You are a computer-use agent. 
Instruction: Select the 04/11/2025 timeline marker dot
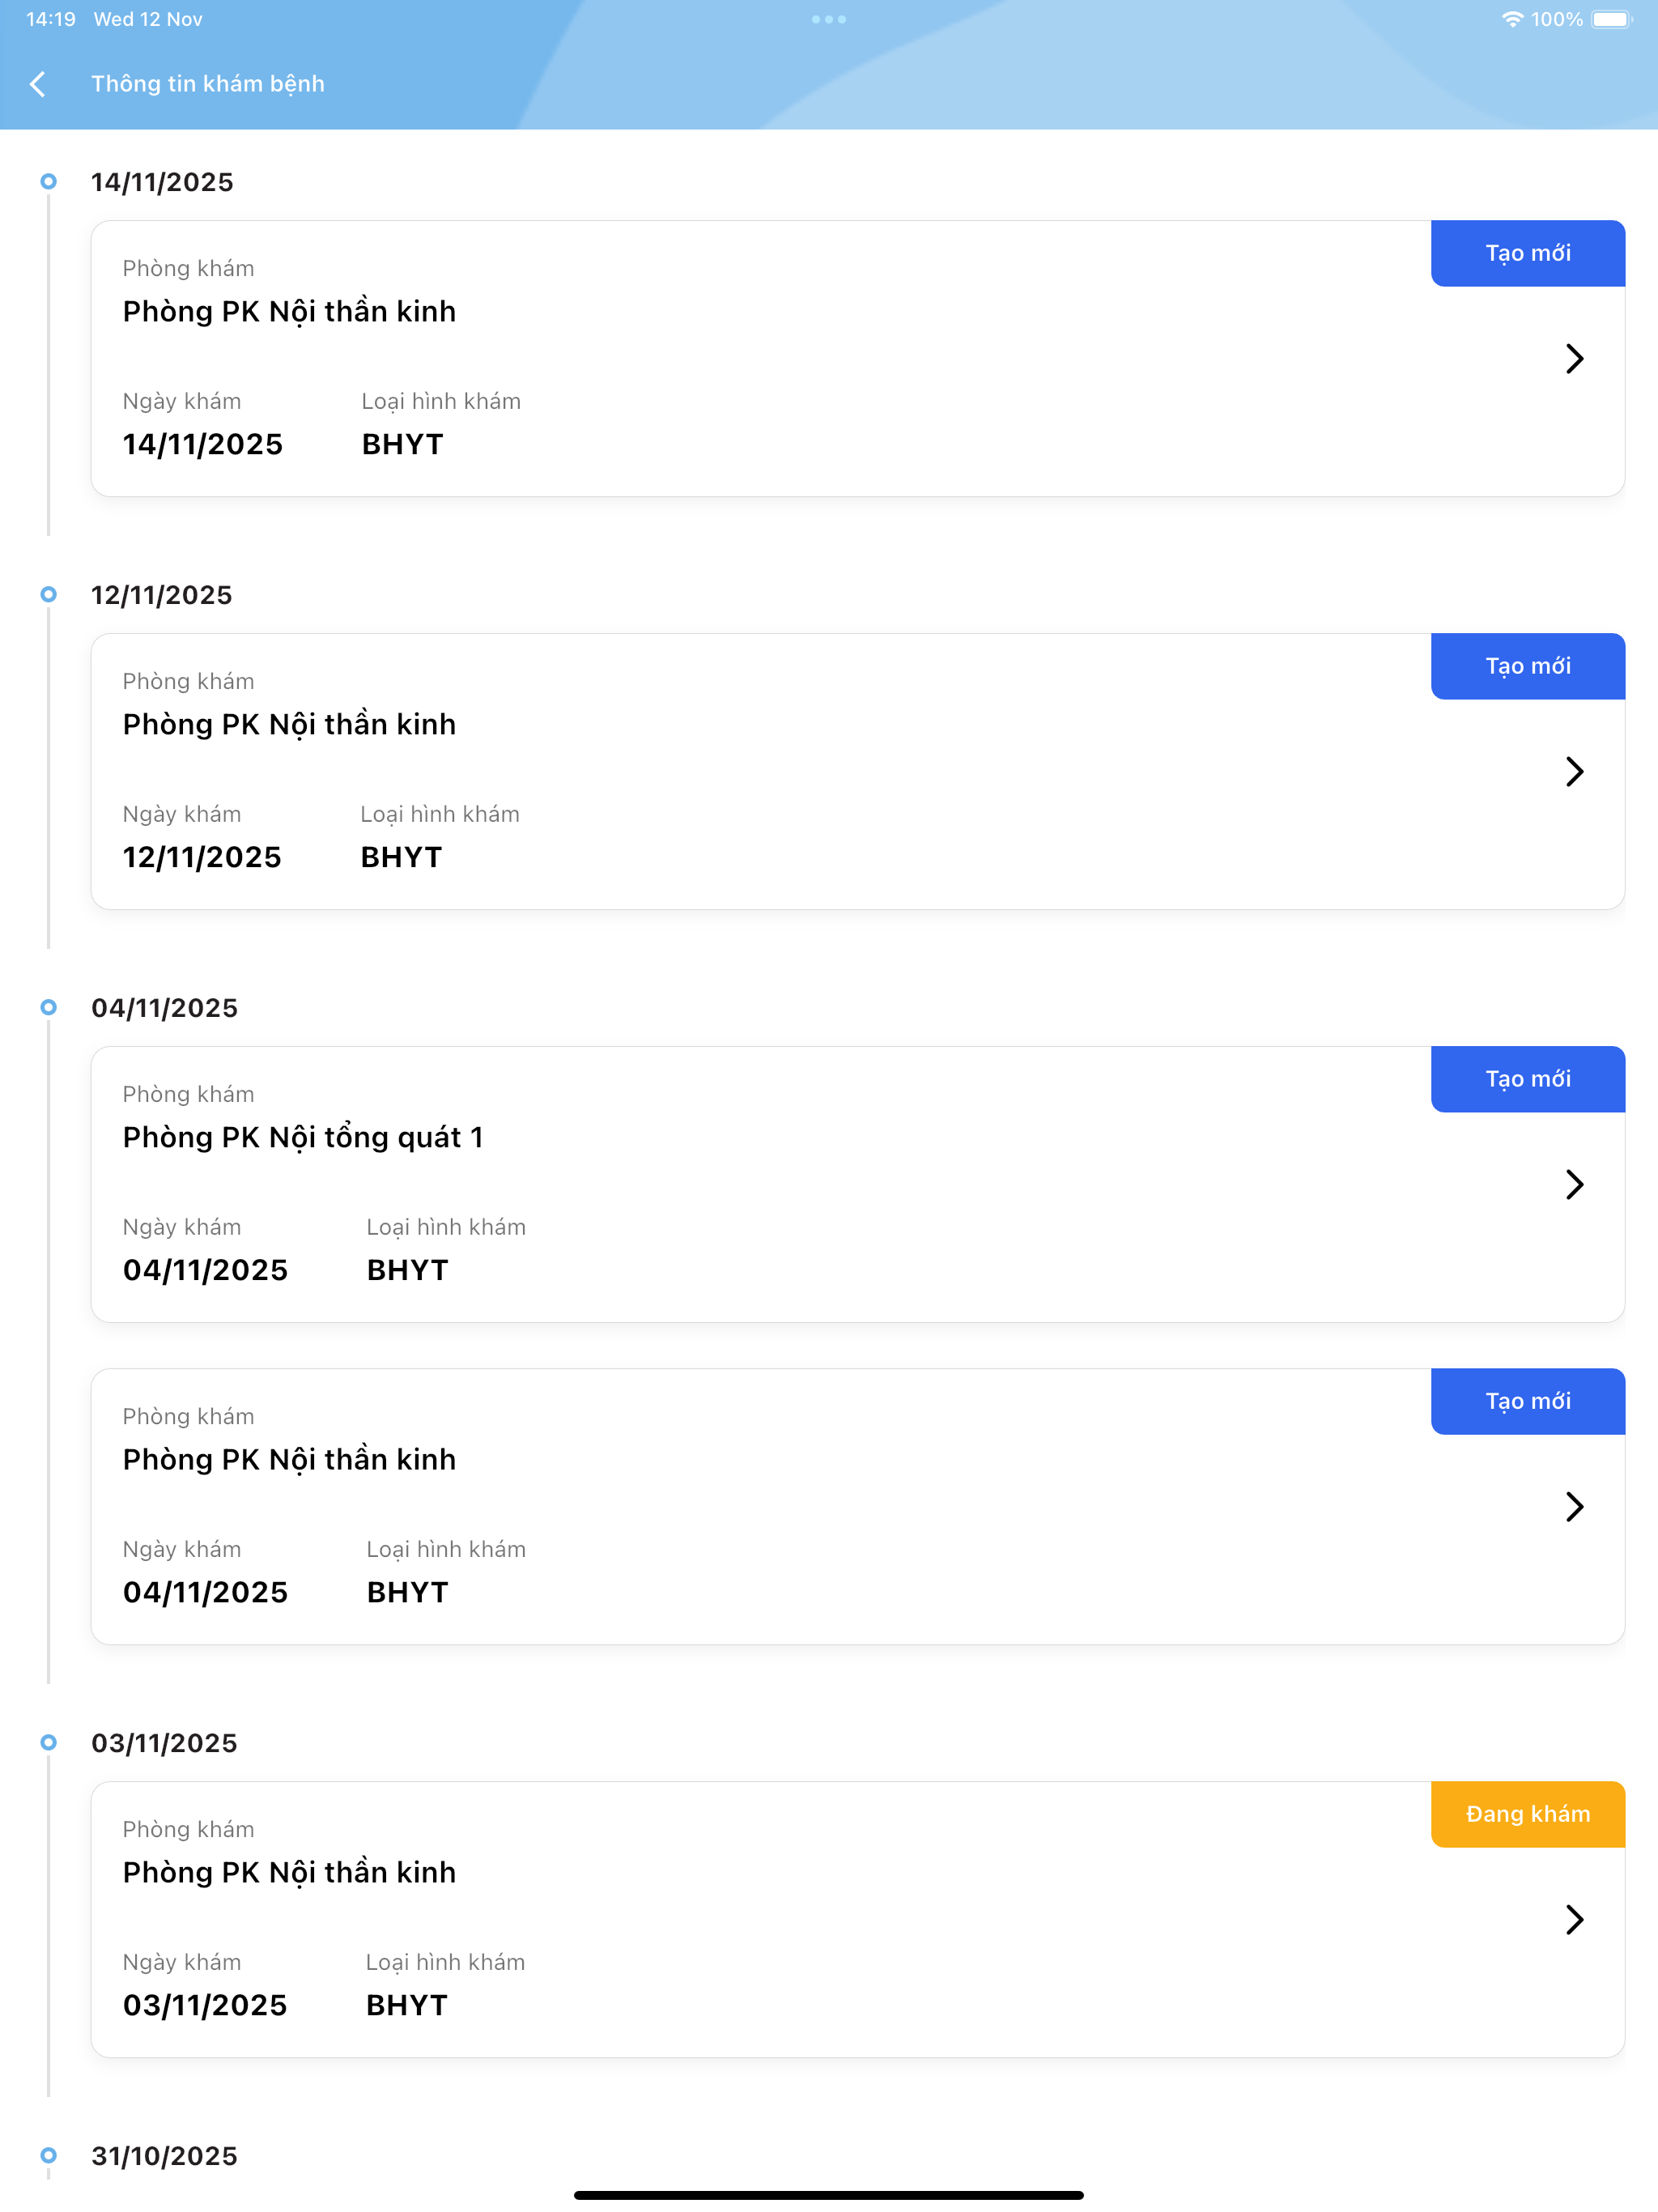(48, 1008)
